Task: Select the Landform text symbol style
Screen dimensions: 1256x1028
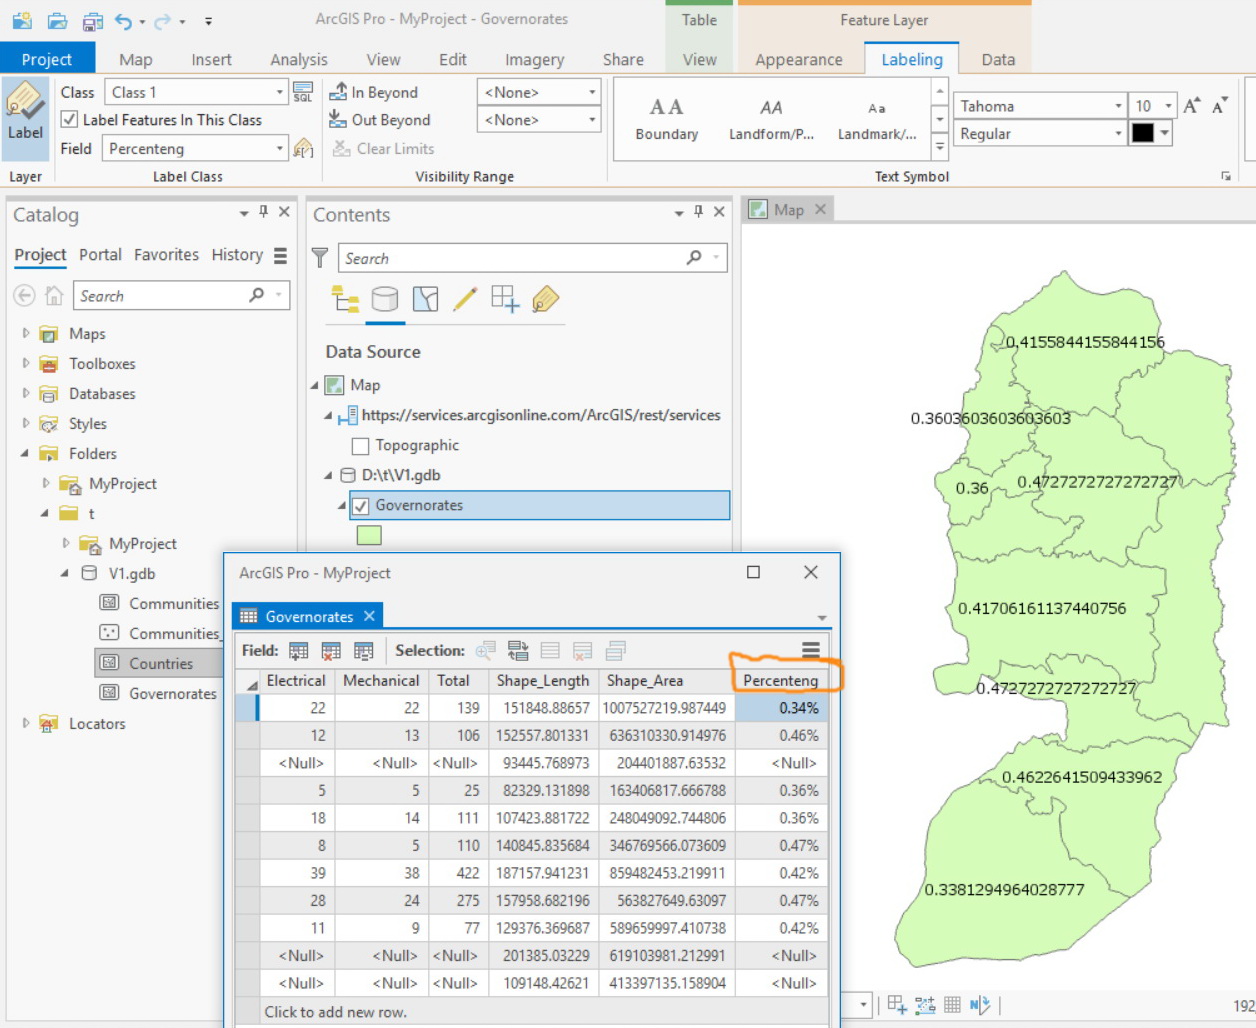Action: [771, 119]
